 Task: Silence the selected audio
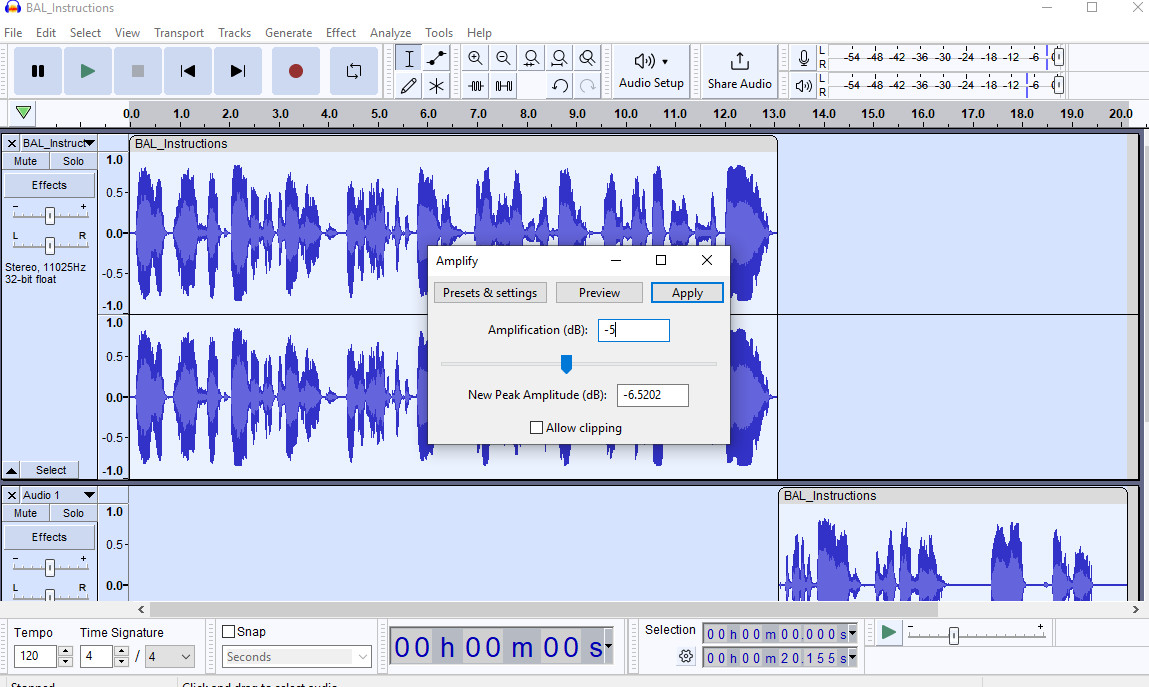(x=503, y=85)
